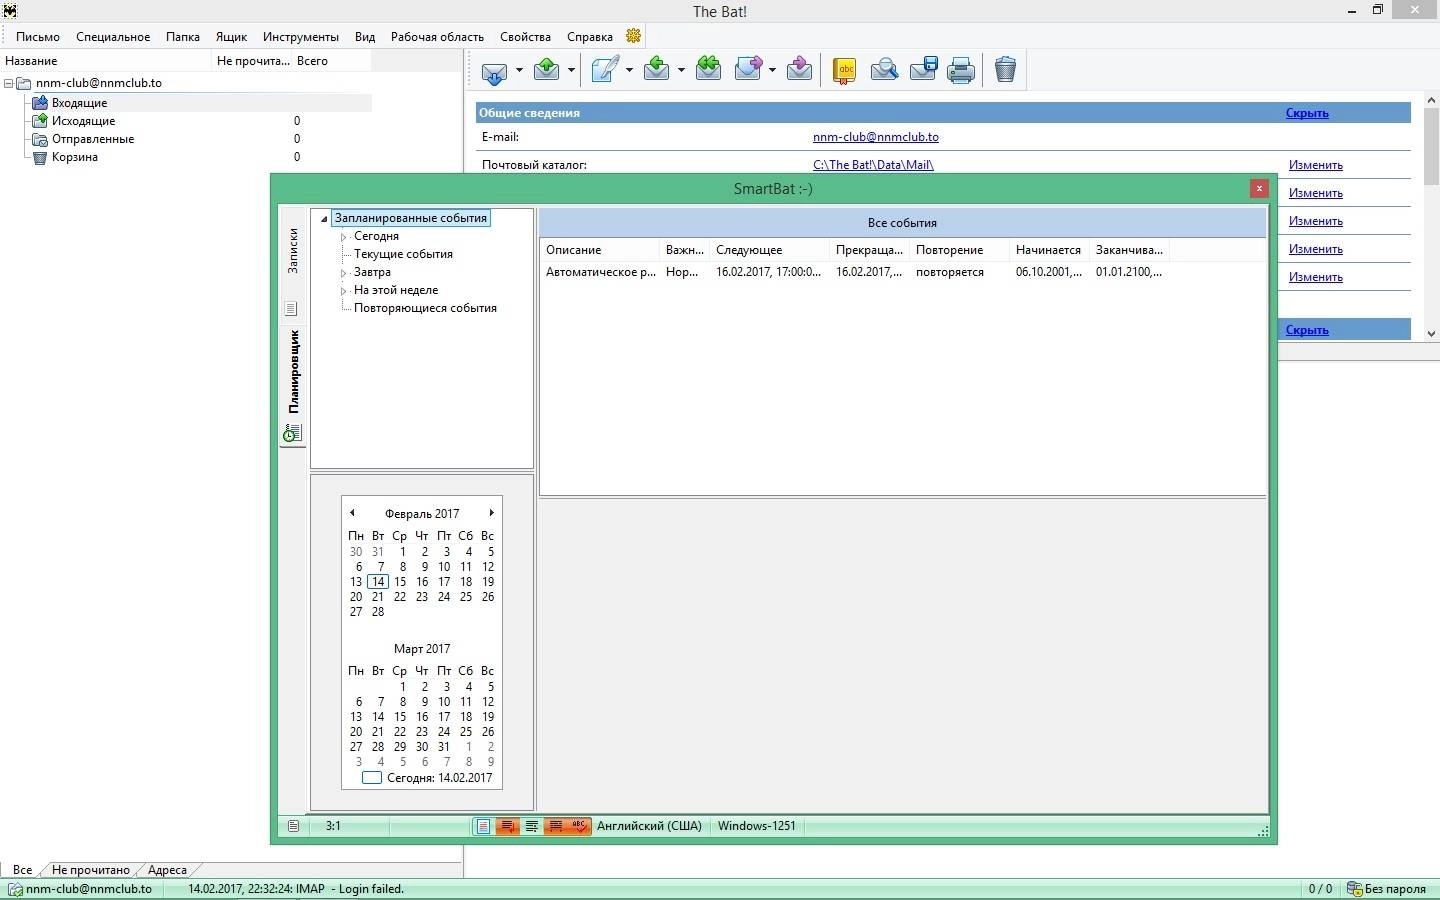Click the scheduler clock icon under Планировщик tab
Image resolution: width=1440 pixels, height=900 pixels.
292,433
